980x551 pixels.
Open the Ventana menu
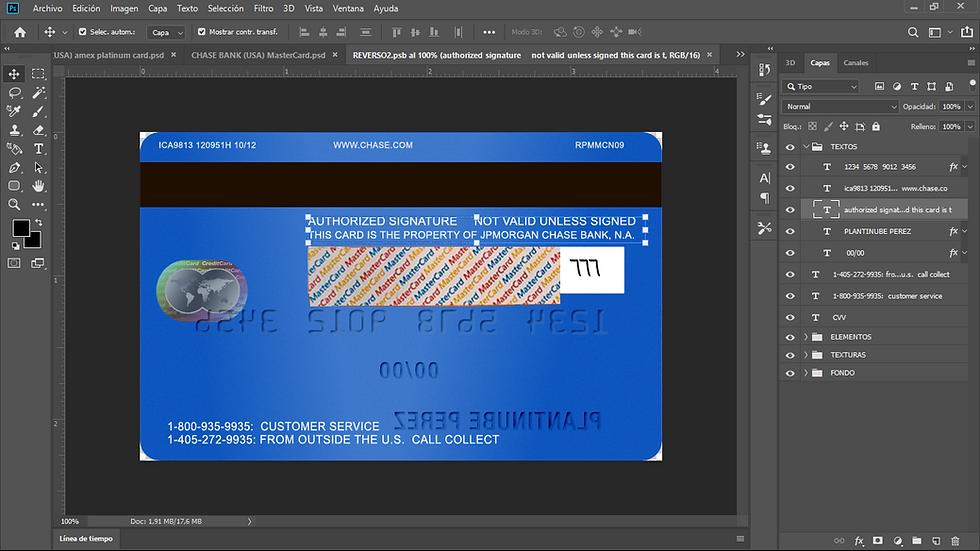click(348, 8)
